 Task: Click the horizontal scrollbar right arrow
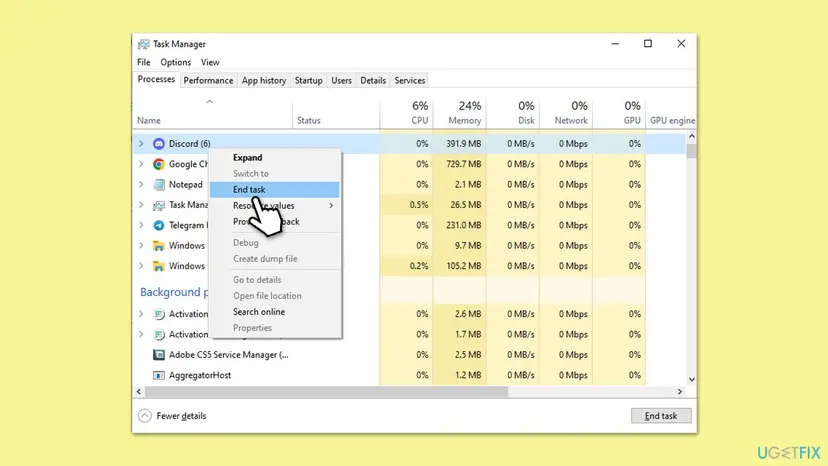point(680,392)
